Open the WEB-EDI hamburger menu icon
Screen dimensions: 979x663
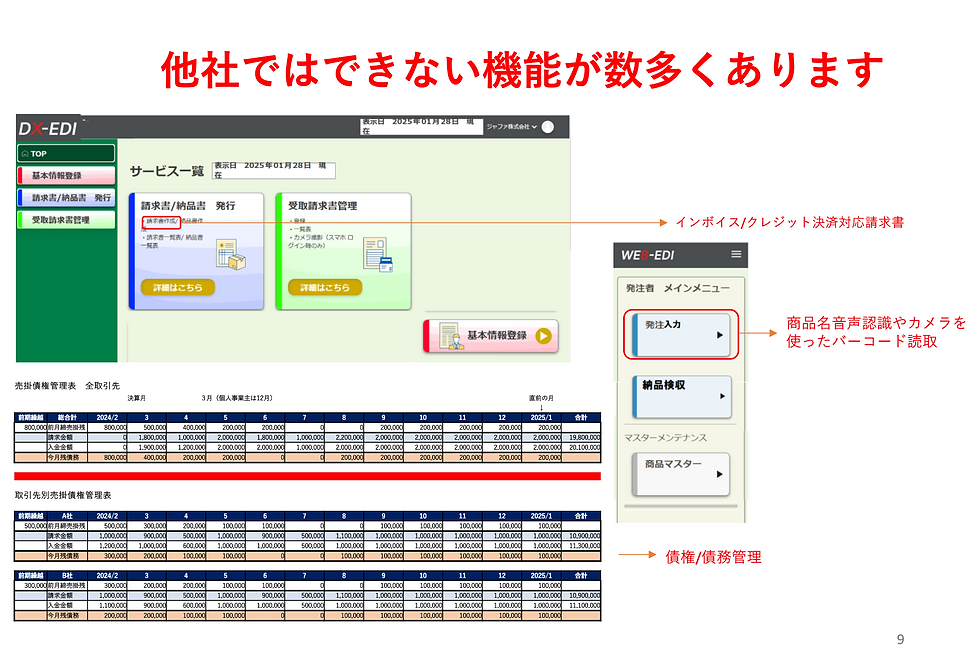[x=736, y=254]
